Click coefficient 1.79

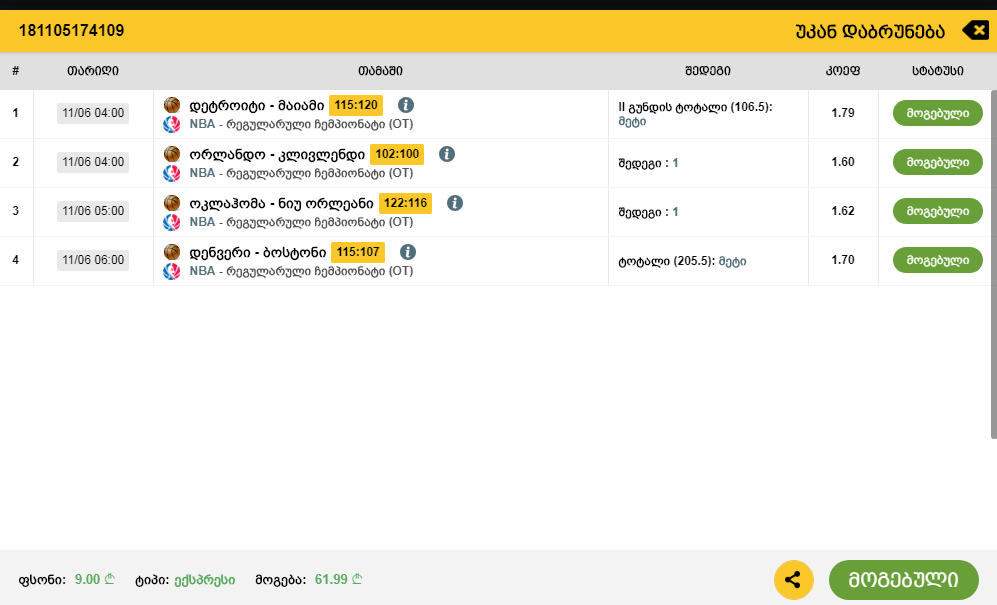click(x=843, y=113)
